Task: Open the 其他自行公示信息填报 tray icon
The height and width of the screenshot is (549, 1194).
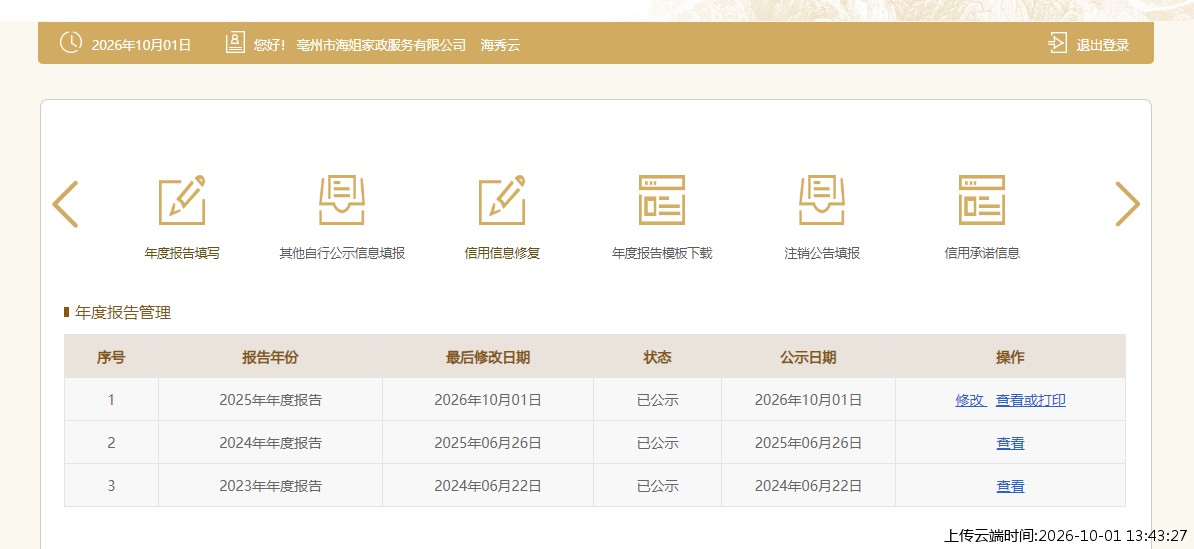Action: coord(342,200)
